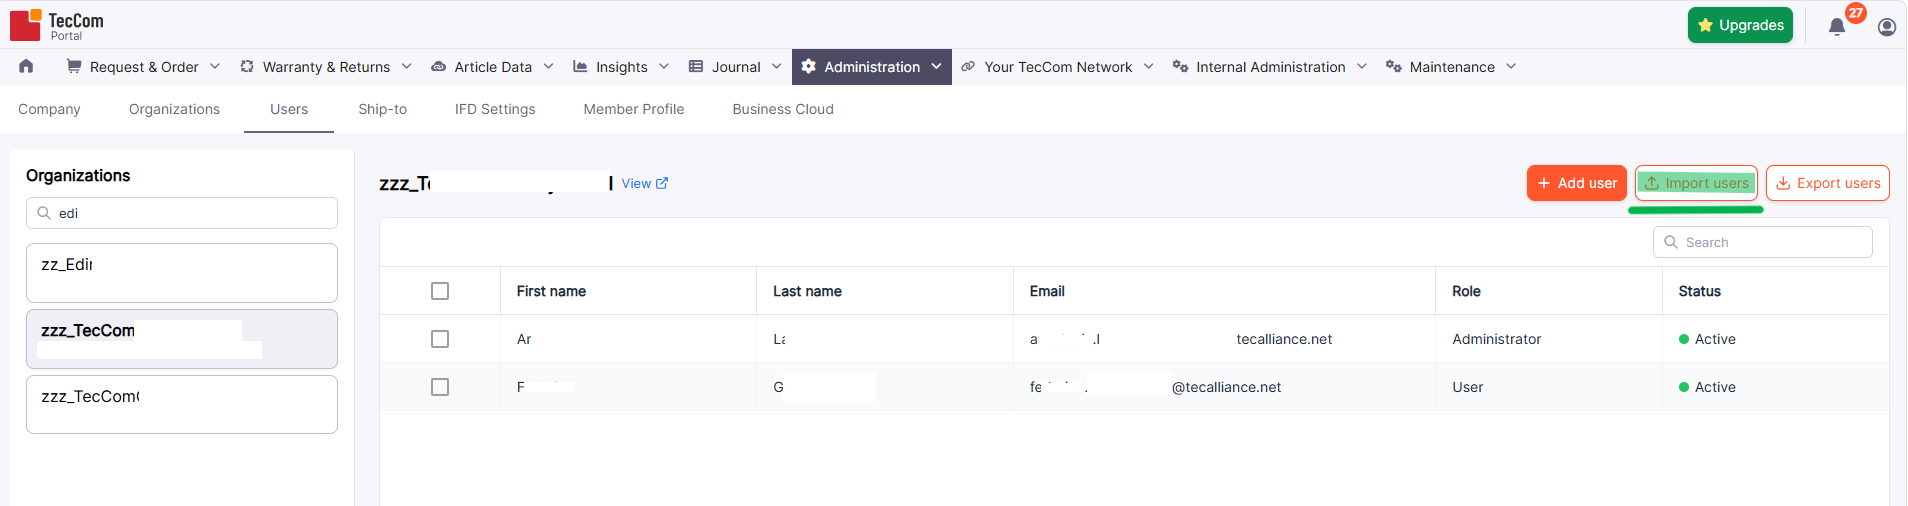Click the Maintenance gears icon
The width and height of the screenshot is (1908, 506).
[x=1393, y=66]
